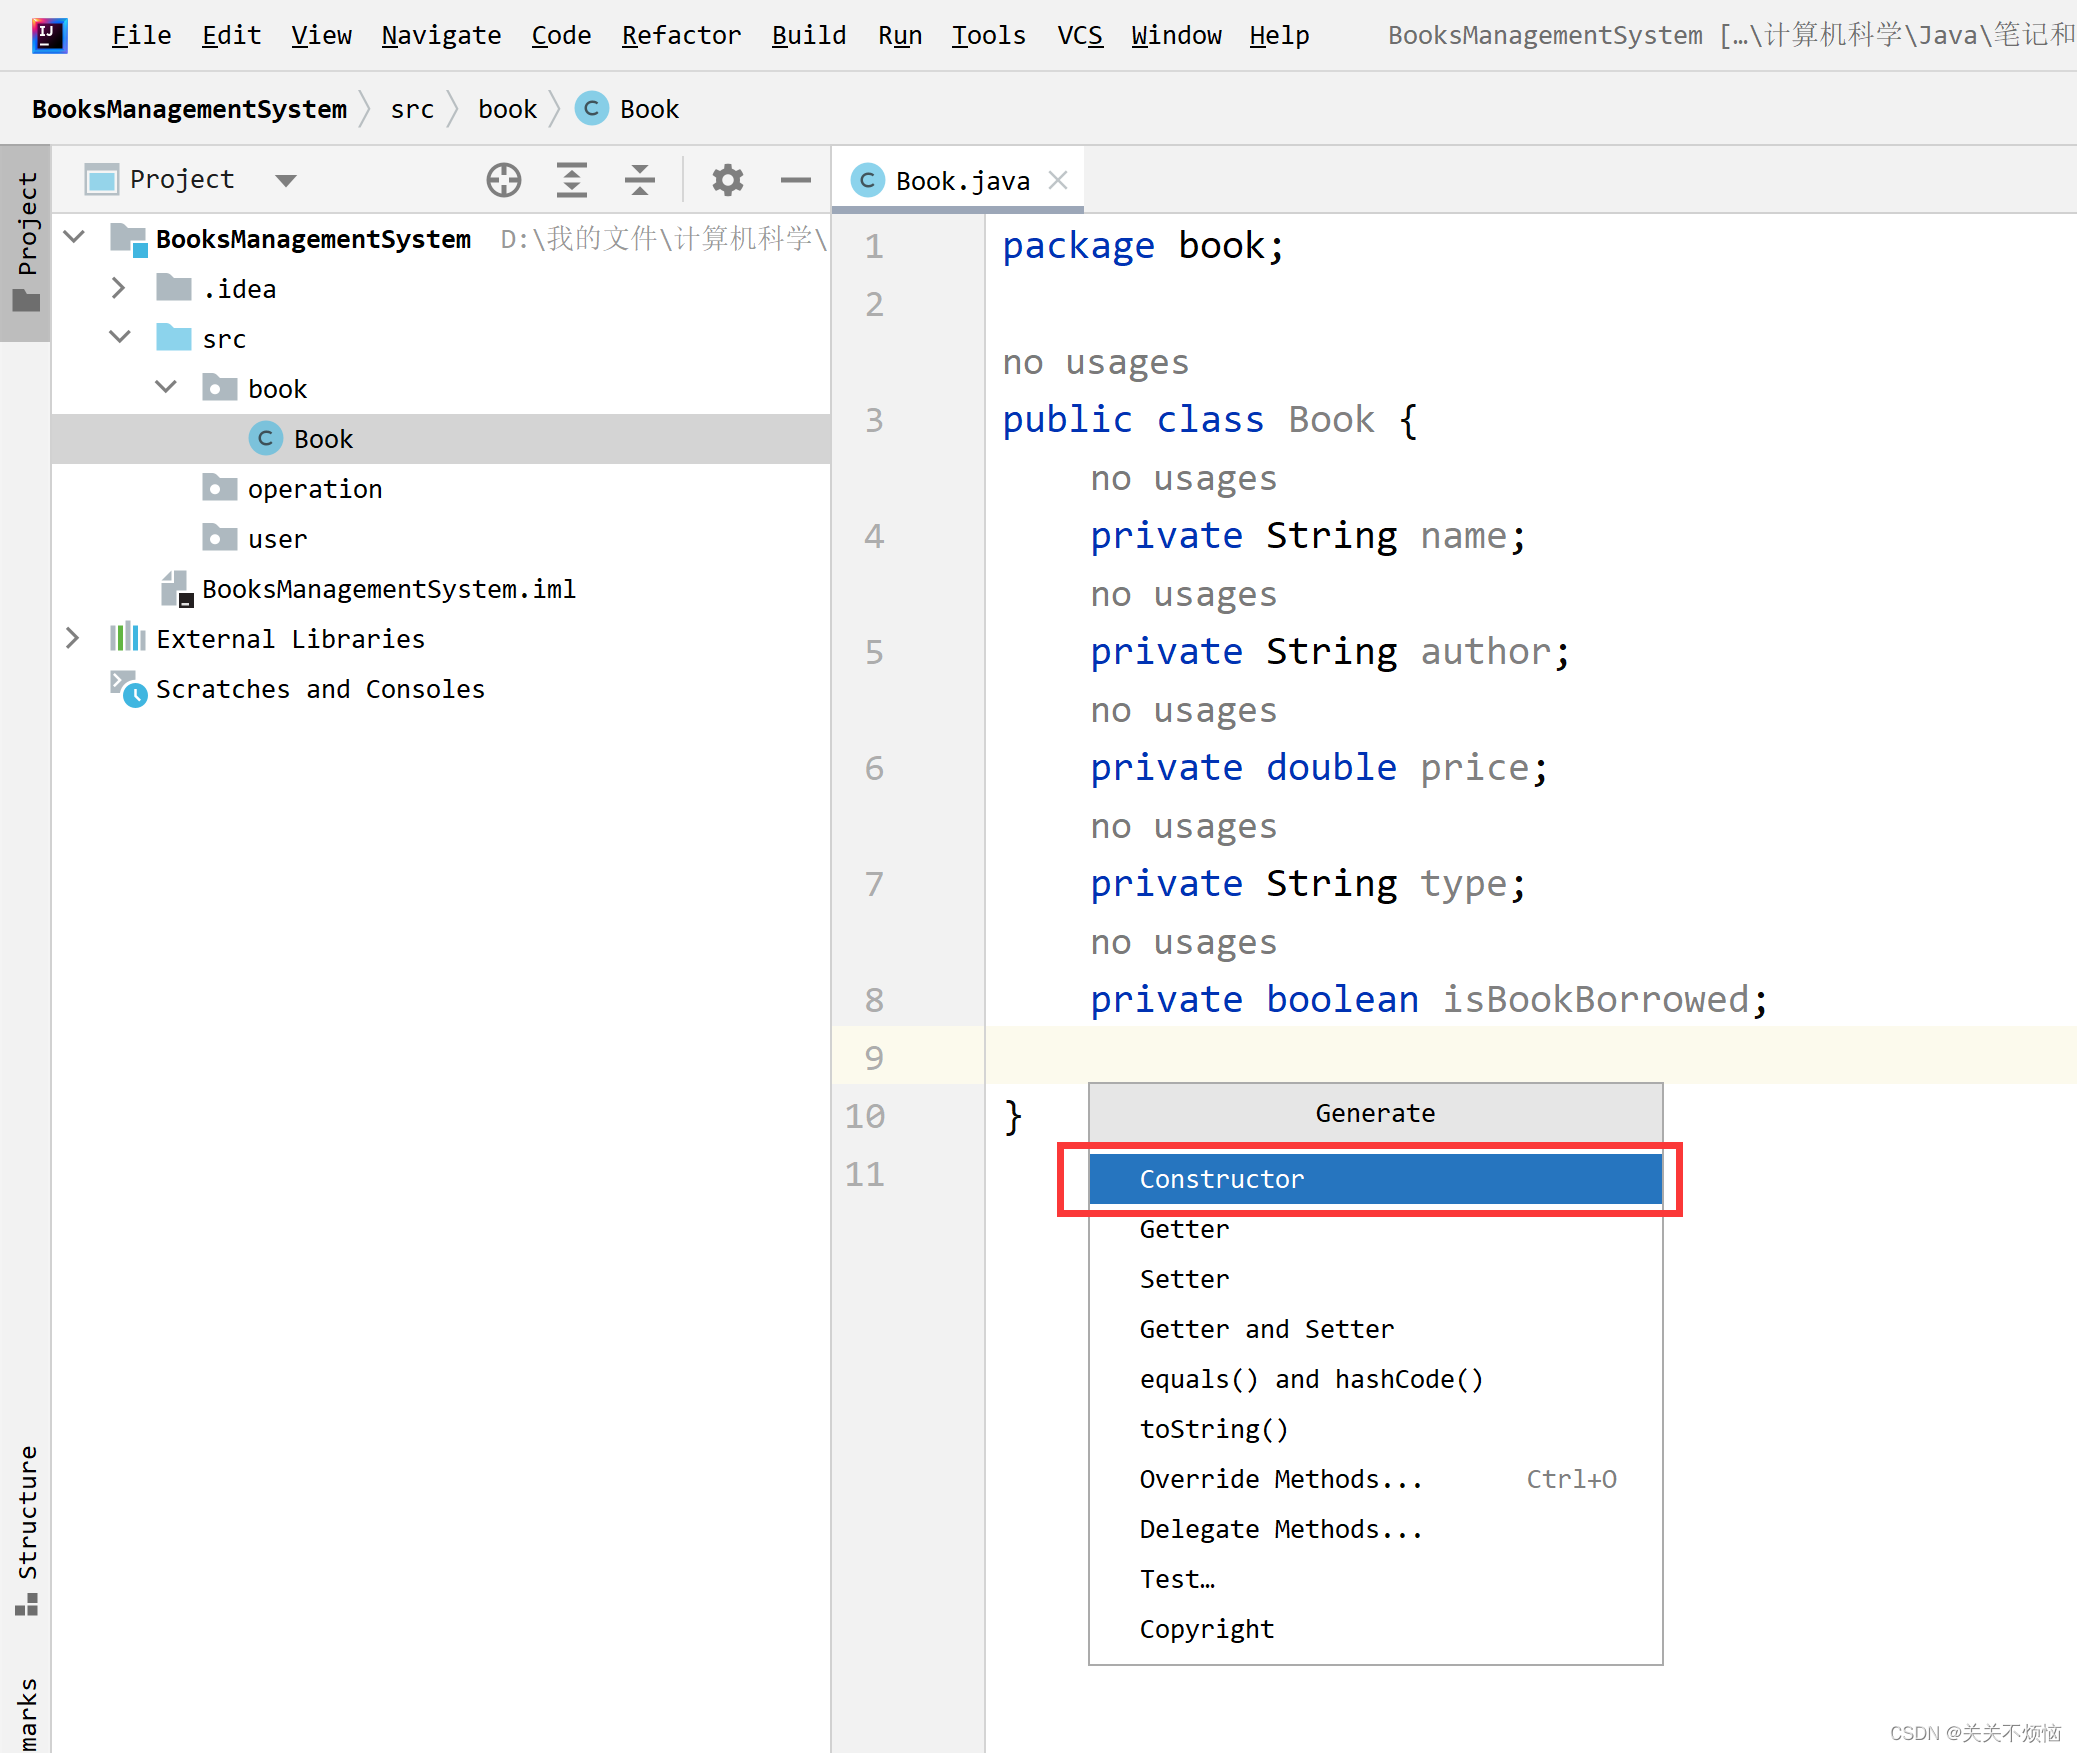The image size is (2077, 1753).
Task: Expand the .idea folder node
Action: 118,288
